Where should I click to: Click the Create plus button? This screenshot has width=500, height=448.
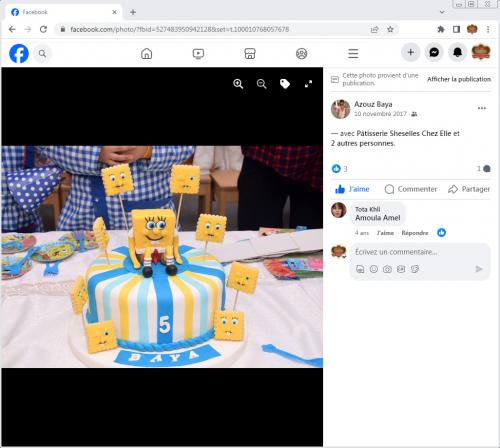(x=411, y=52)
